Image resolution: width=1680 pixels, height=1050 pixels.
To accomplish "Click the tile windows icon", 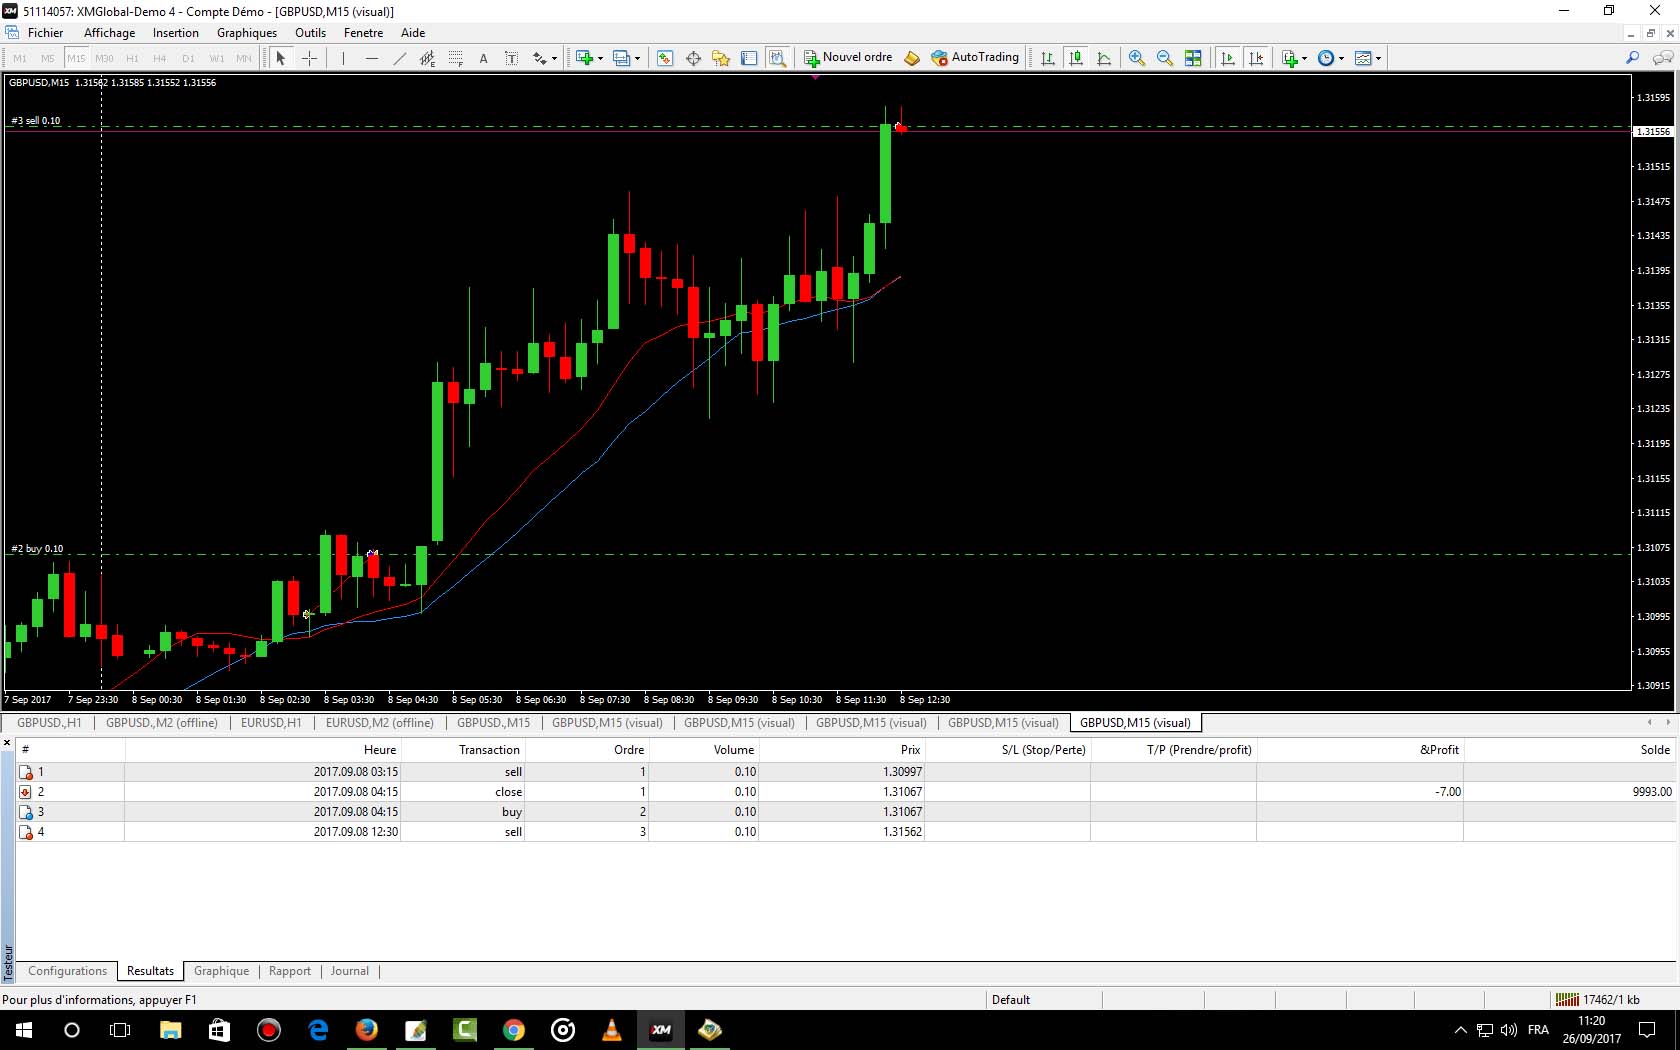I will (x=1192, y=58).
